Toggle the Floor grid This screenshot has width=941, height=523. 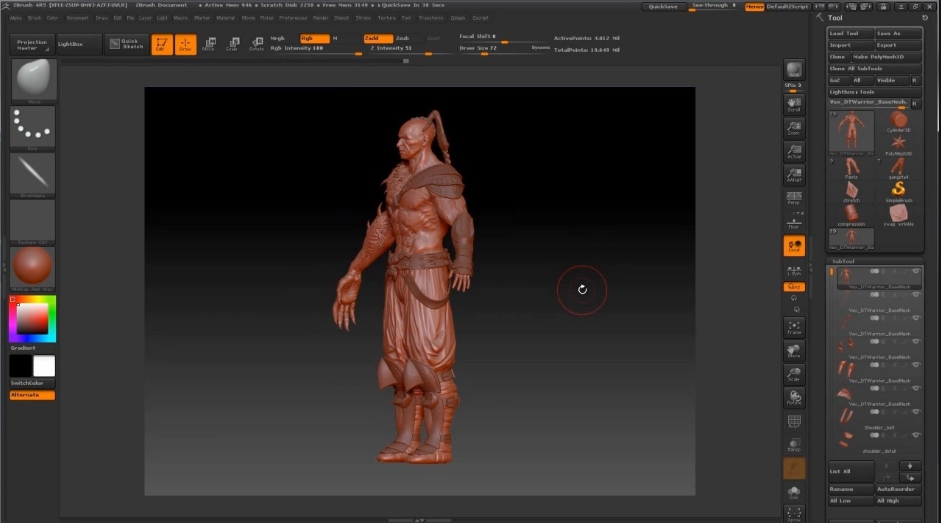794,222
